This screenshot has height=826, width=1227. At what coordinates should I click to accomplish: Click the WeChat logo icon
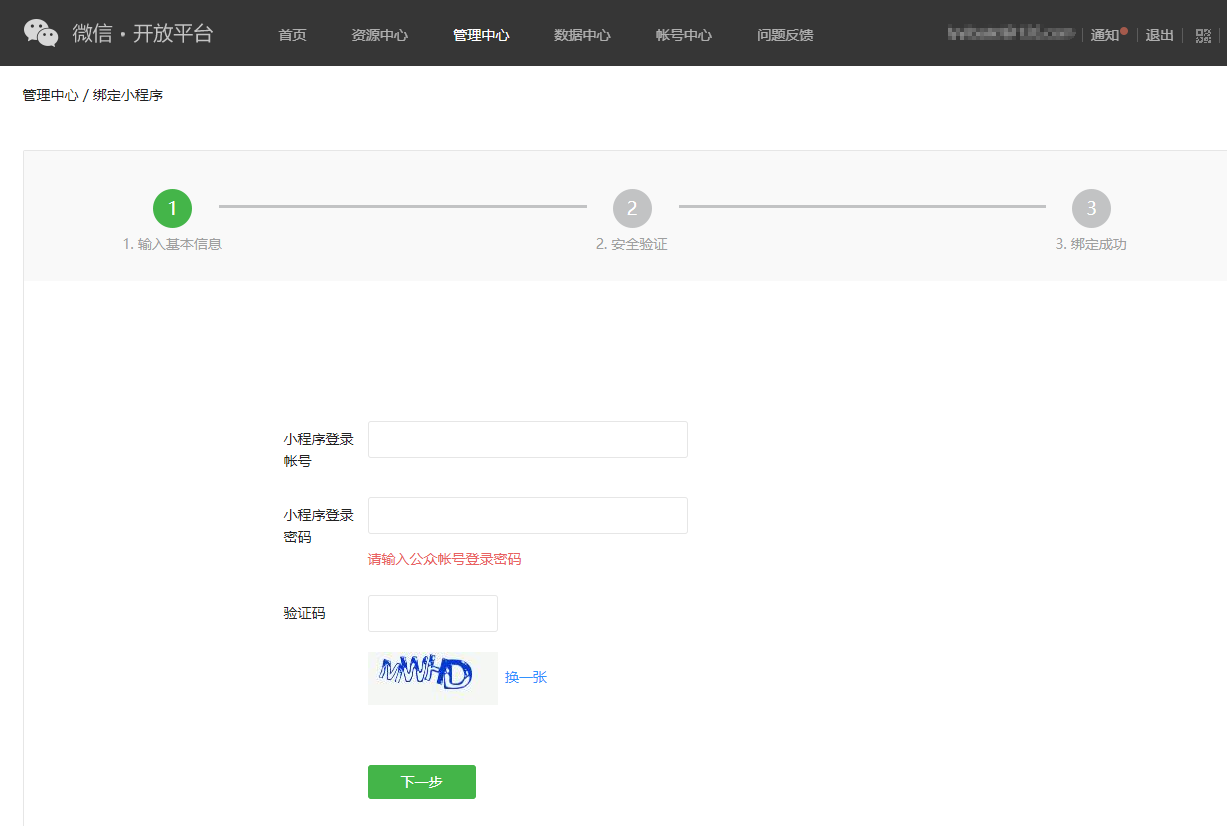(x=41, y=33)
